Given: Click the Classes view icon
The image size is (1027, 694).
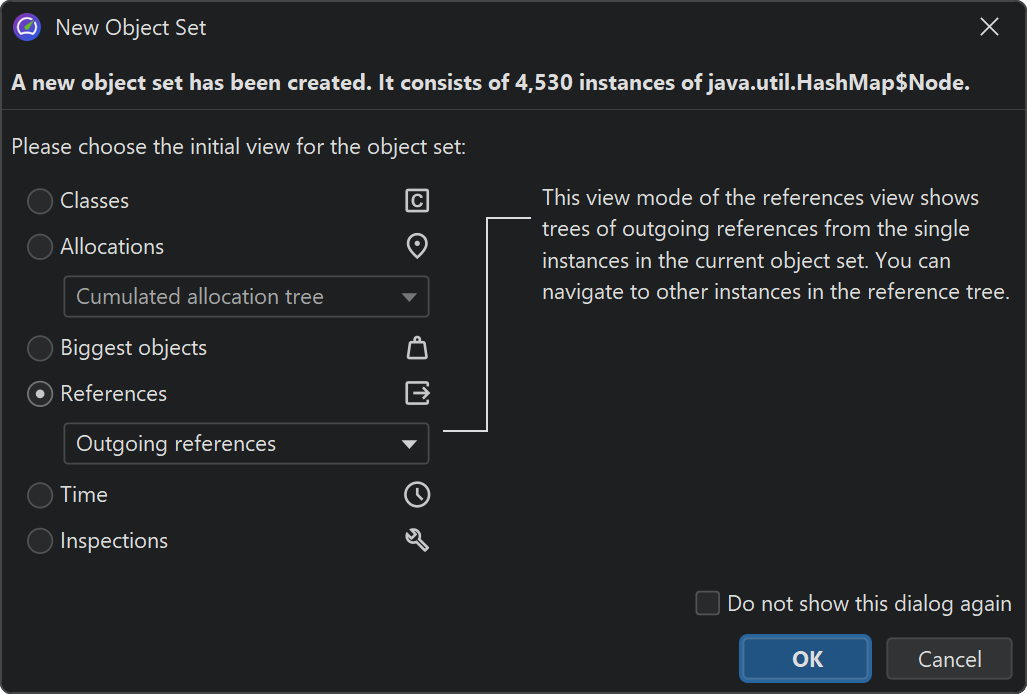Looking at the screenshot, I should tap(417, 201).
